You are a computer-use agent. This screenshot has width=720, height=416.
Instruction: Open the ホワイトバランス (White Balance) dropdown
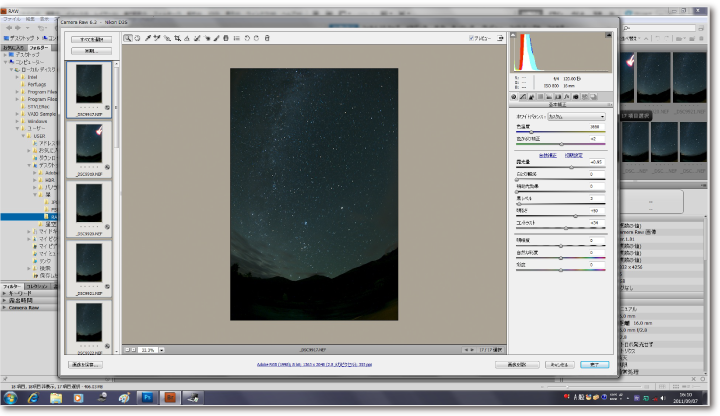[575, 117]
